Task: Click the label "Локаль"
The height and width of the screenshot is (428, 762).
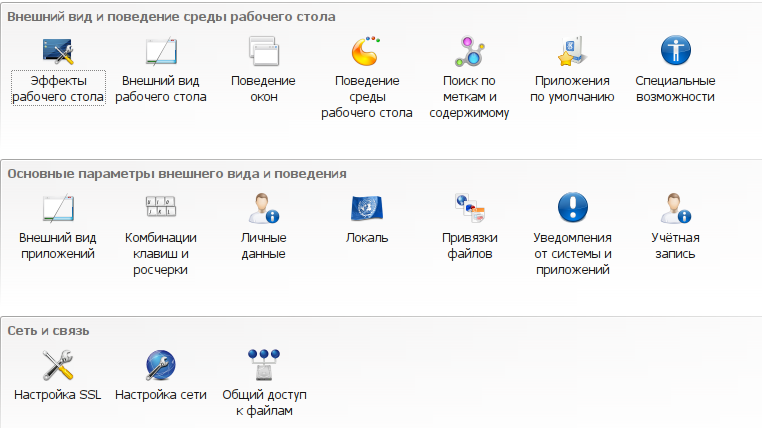Action: [367, 238]
